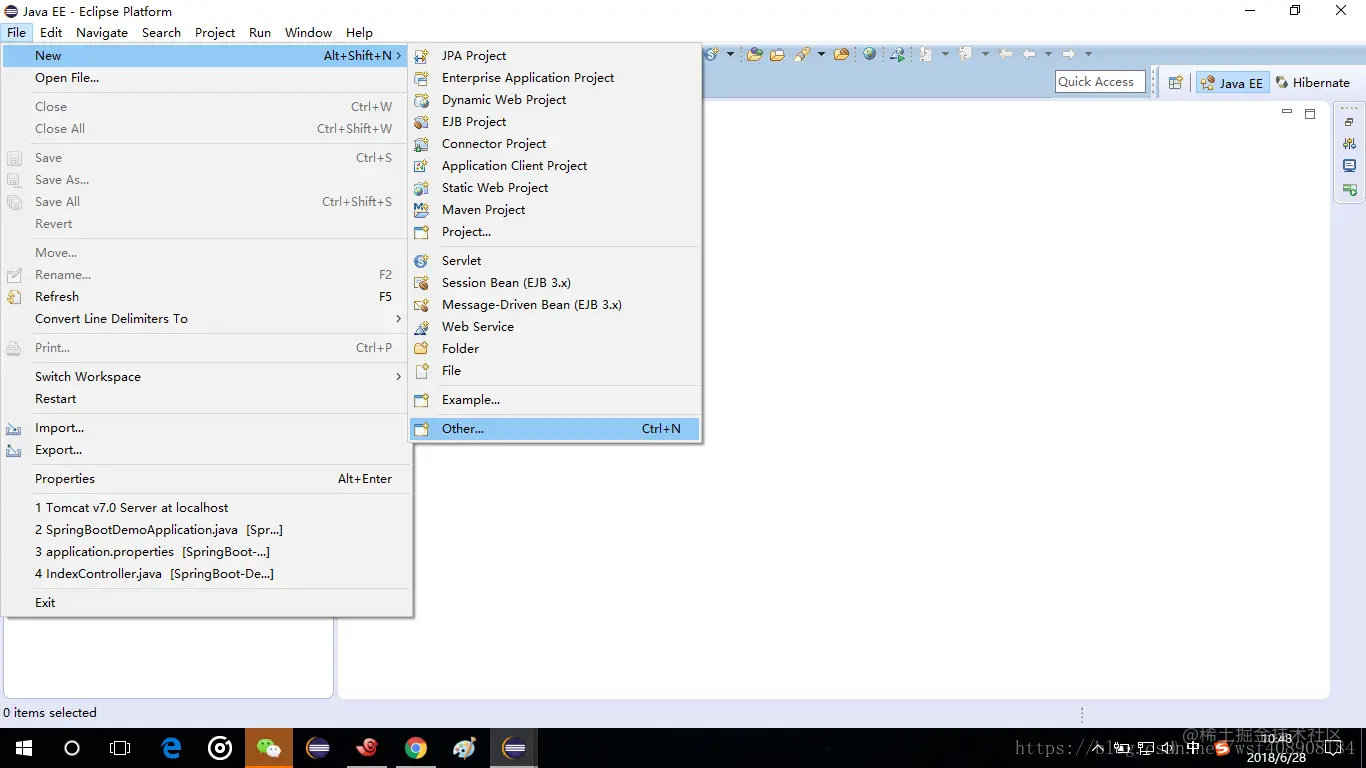Image resolution: width=1366 pixels, height=768 pixels.
Task: Click the Next Annotation toolbar icon
Action: click(x=925, y=54)
